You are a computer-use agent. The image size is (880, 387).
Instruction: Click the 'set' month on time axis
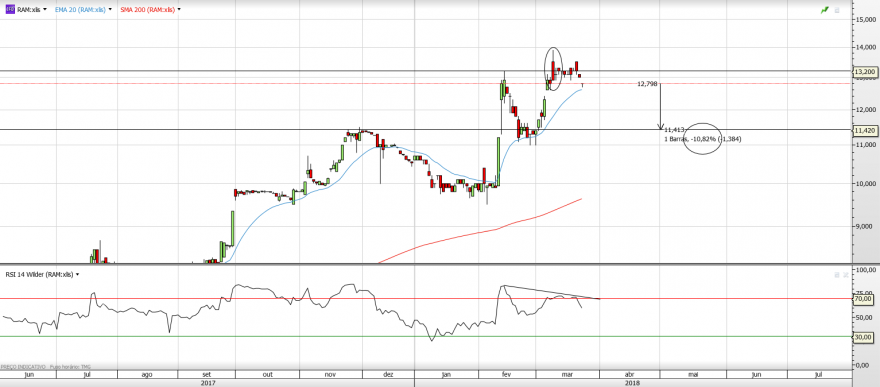pyautogui.click(x=207, y=374)
